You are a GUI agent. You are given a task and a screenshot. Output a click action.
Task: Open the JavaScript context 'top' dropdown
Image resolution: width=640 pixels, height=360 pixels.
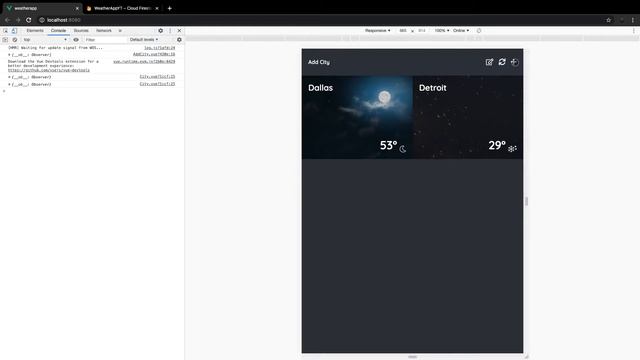coord(45,40)
